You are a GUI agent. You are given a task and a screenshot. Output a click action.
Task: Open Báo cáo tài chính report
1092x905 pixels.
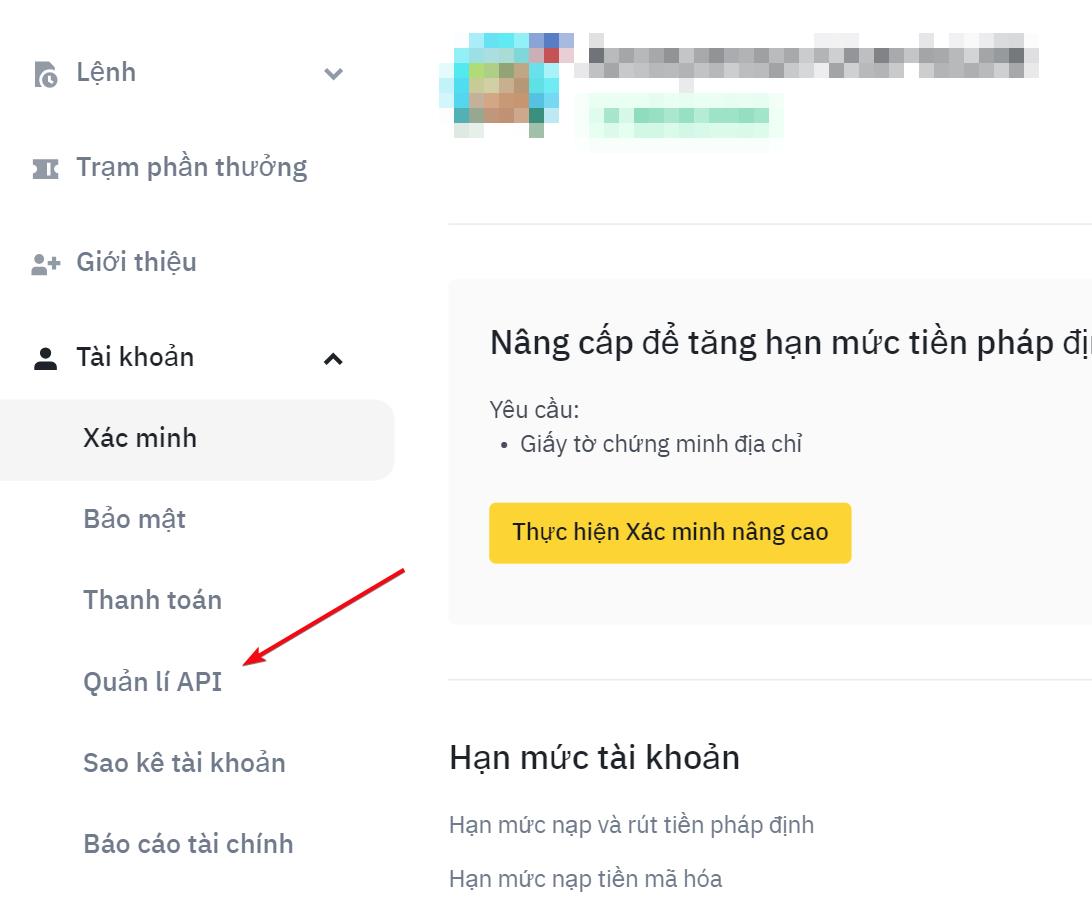[x=188, y=844]
